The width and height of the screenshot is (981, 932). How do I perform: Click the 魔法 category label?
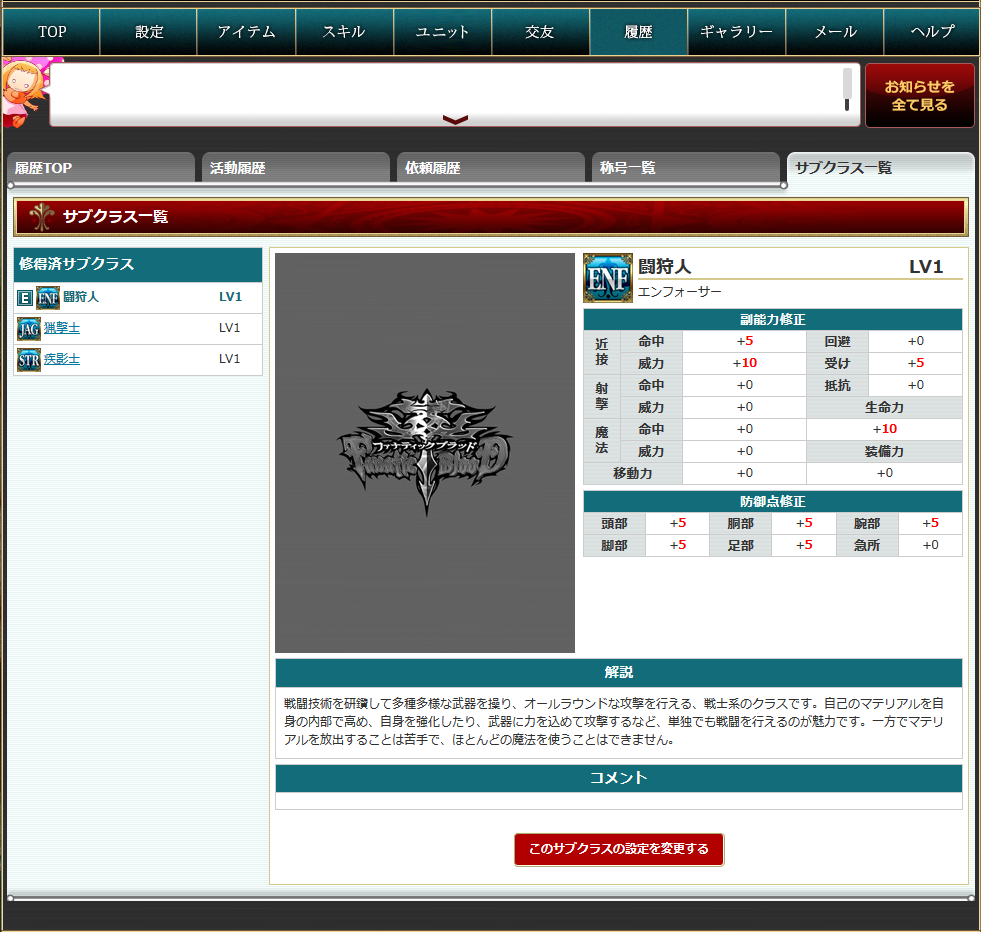(x=601, y=440)
